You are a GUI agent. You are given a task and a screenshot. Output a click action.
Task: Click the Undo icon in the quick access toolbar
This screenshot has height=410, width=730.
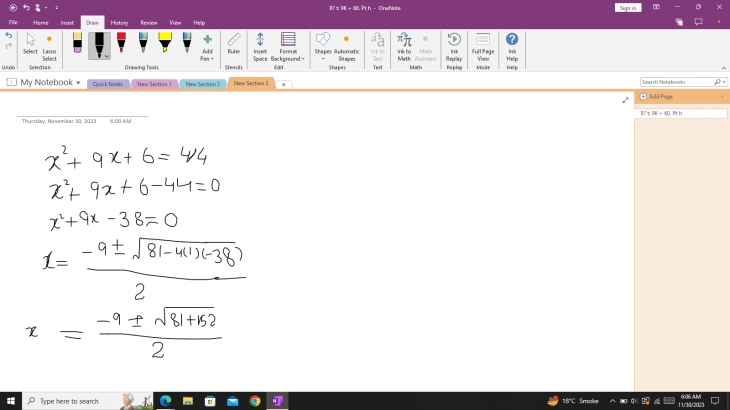27,7
